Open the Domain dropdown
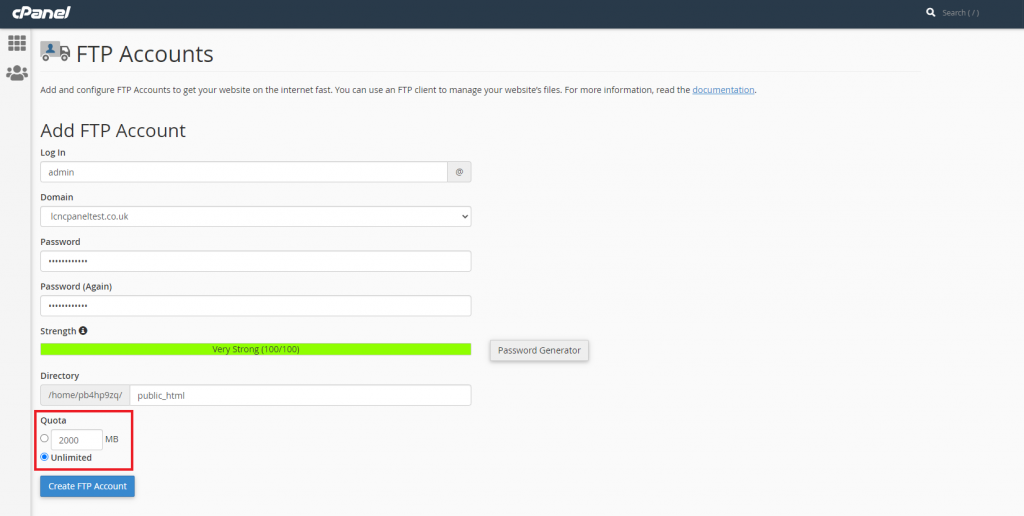The image size is (1024, 516). (255, 216)
